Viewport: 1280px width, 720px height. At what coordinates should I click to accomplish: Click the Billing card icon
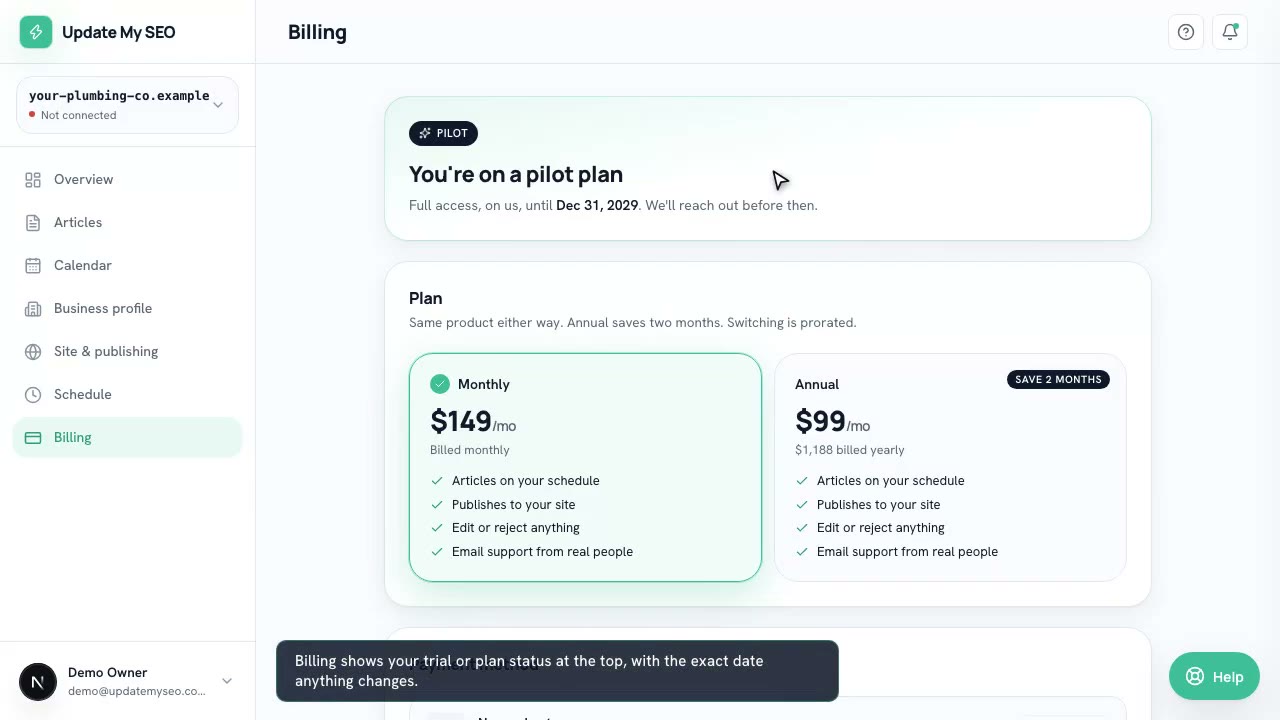coord(33,438)
